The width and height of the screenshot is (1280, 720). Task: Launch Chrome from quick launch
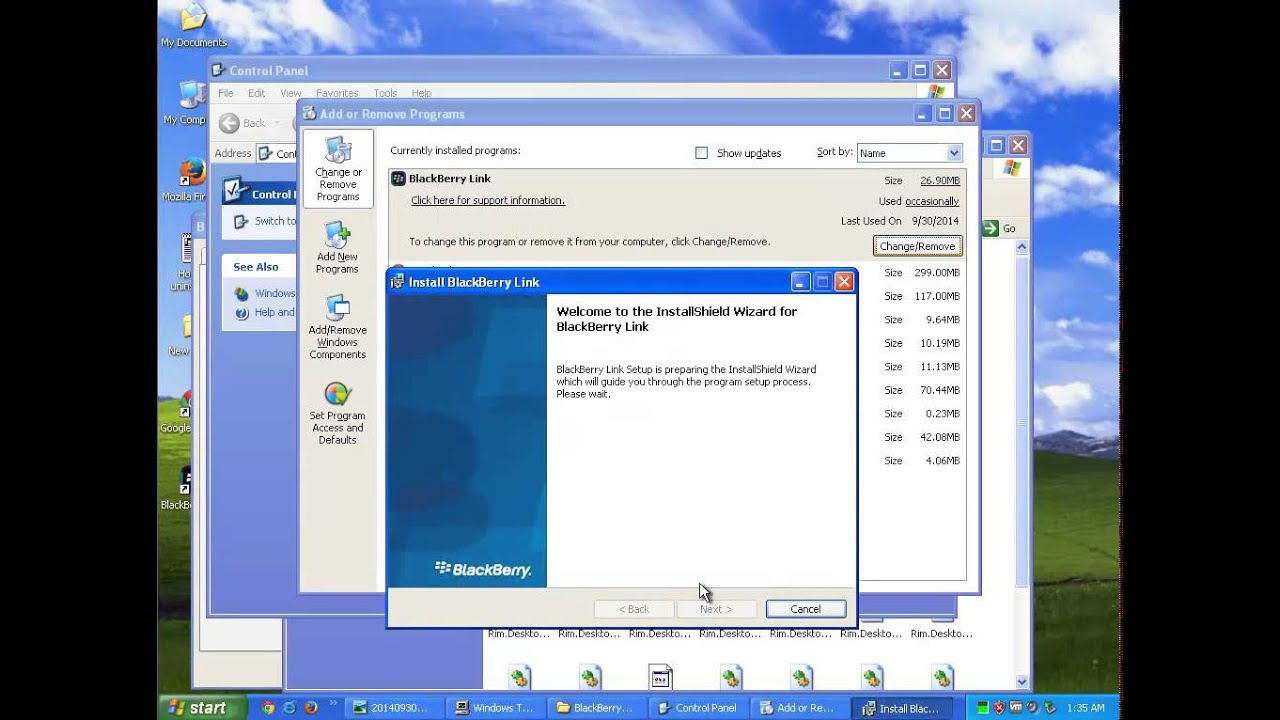pos(268,707)
